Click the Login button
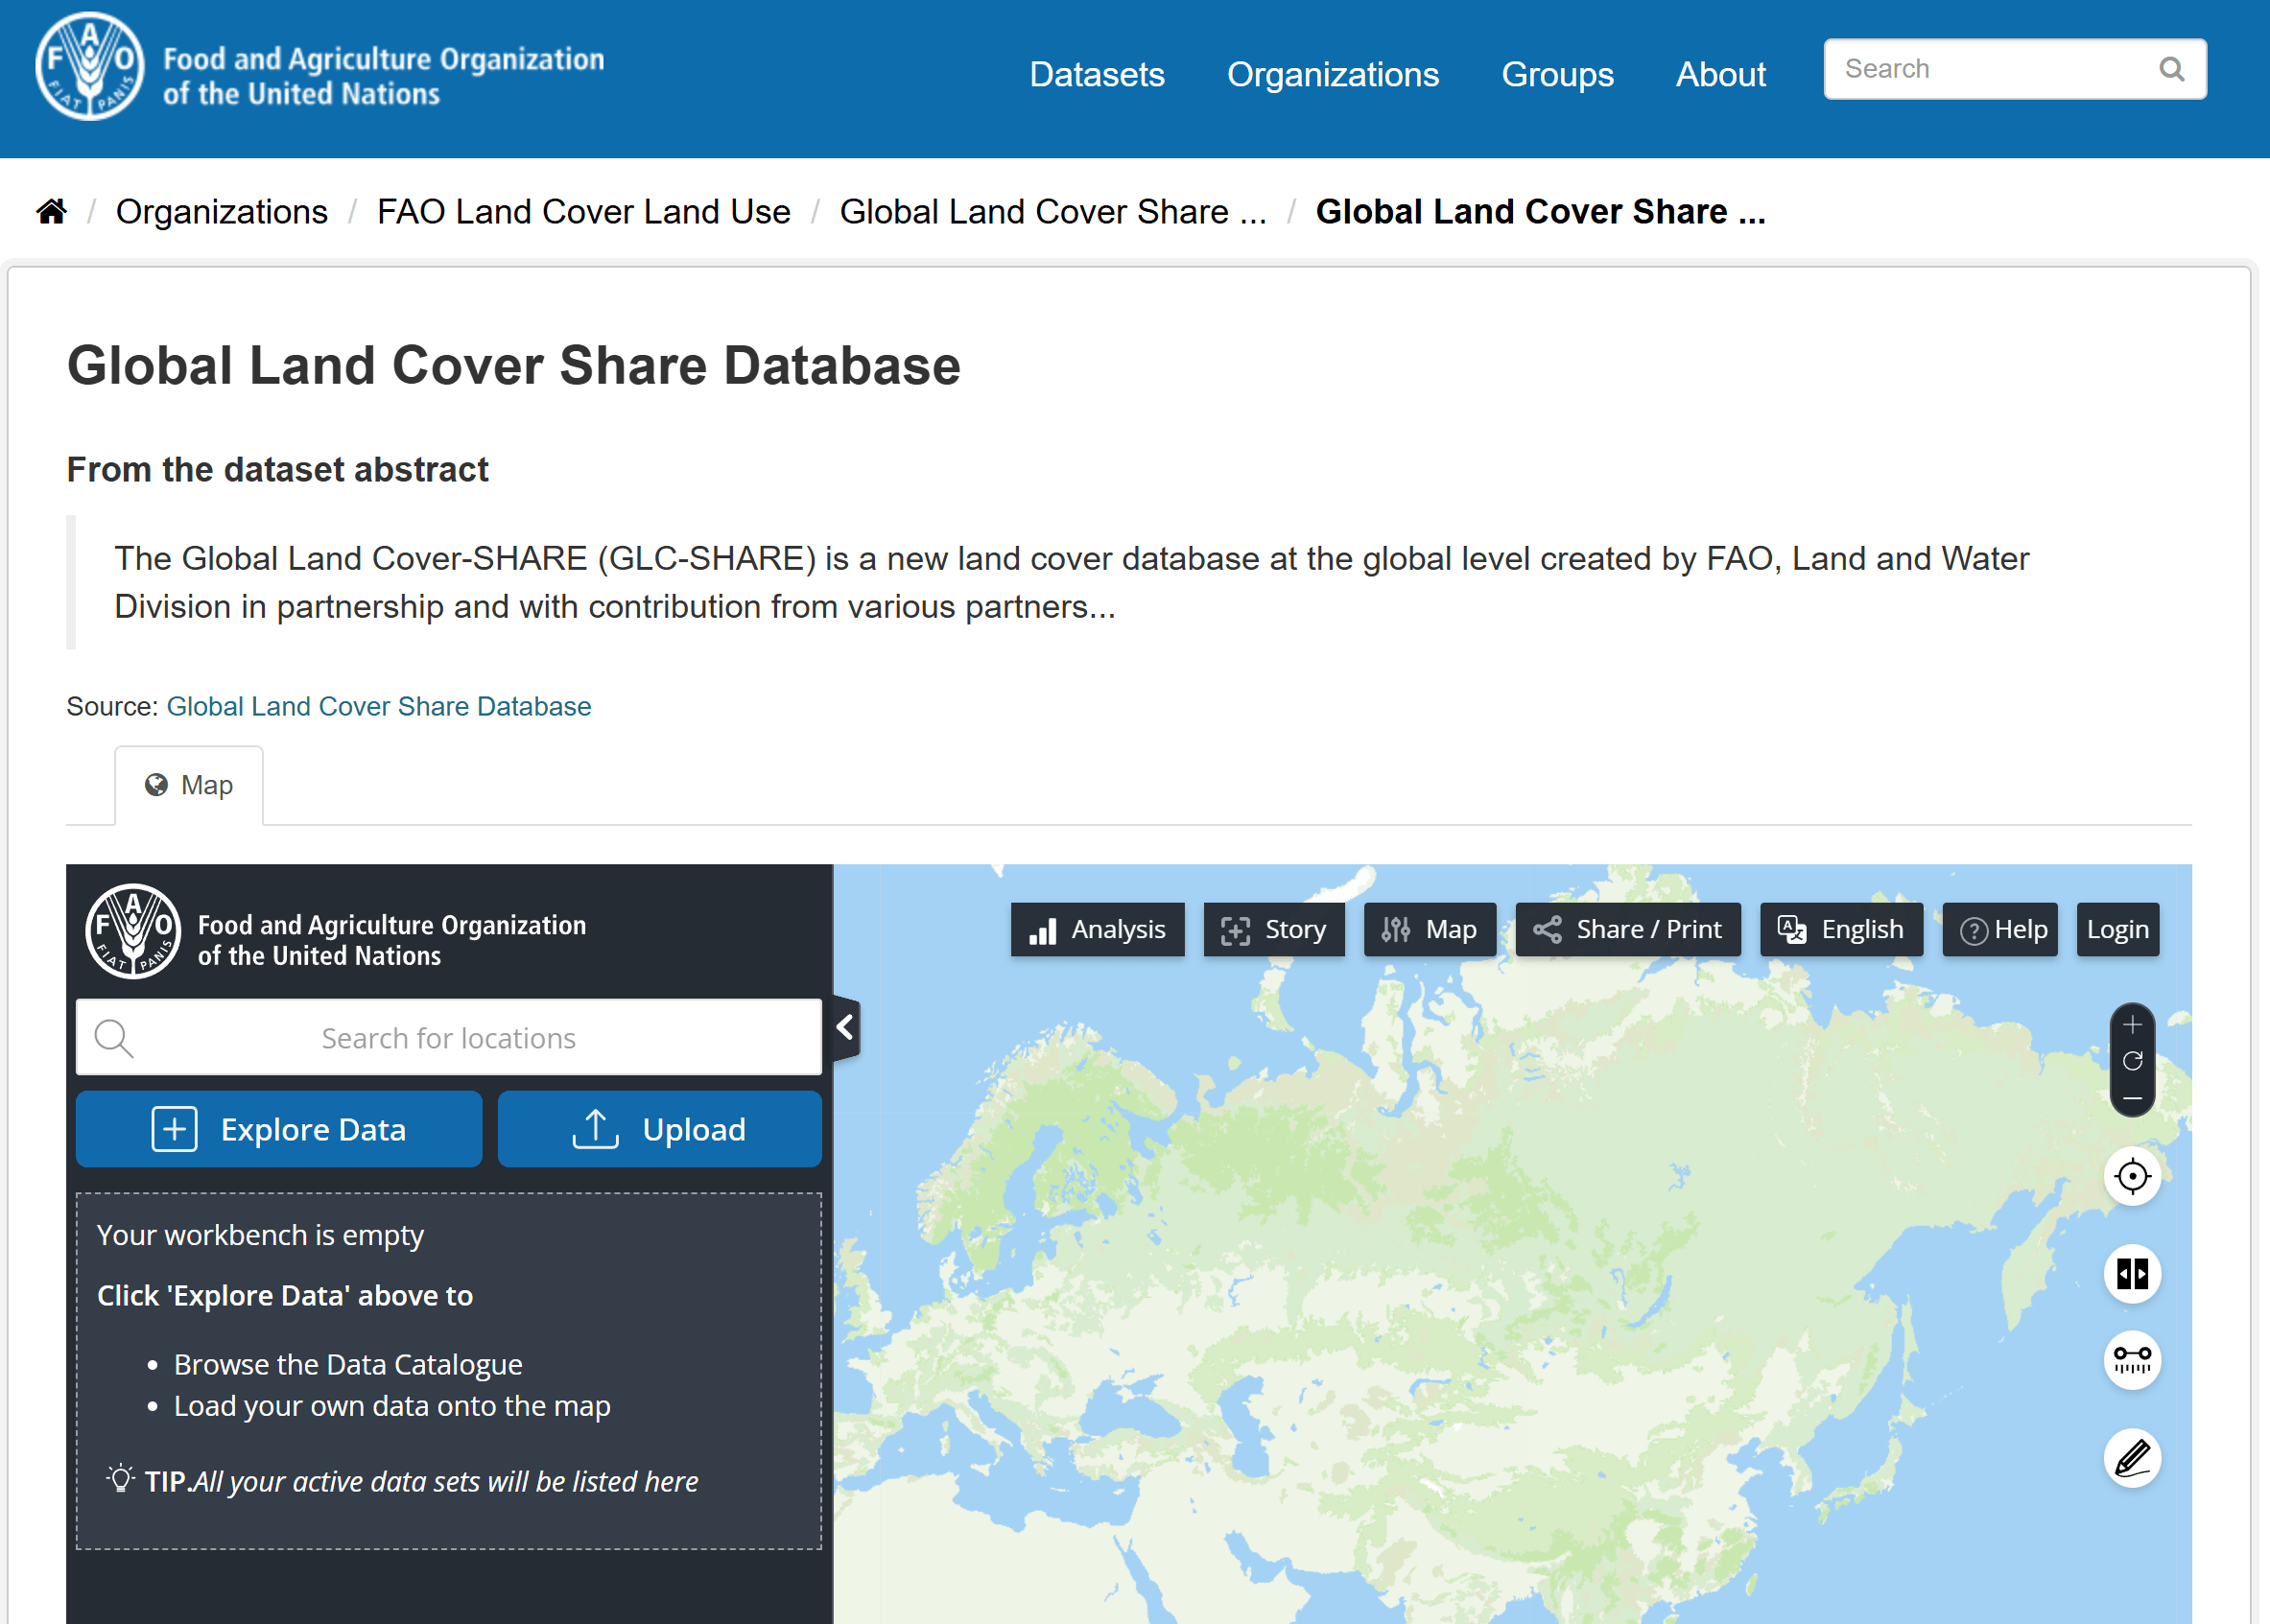This screenshot has height=1624, width=2270. tap(2118, 930)
